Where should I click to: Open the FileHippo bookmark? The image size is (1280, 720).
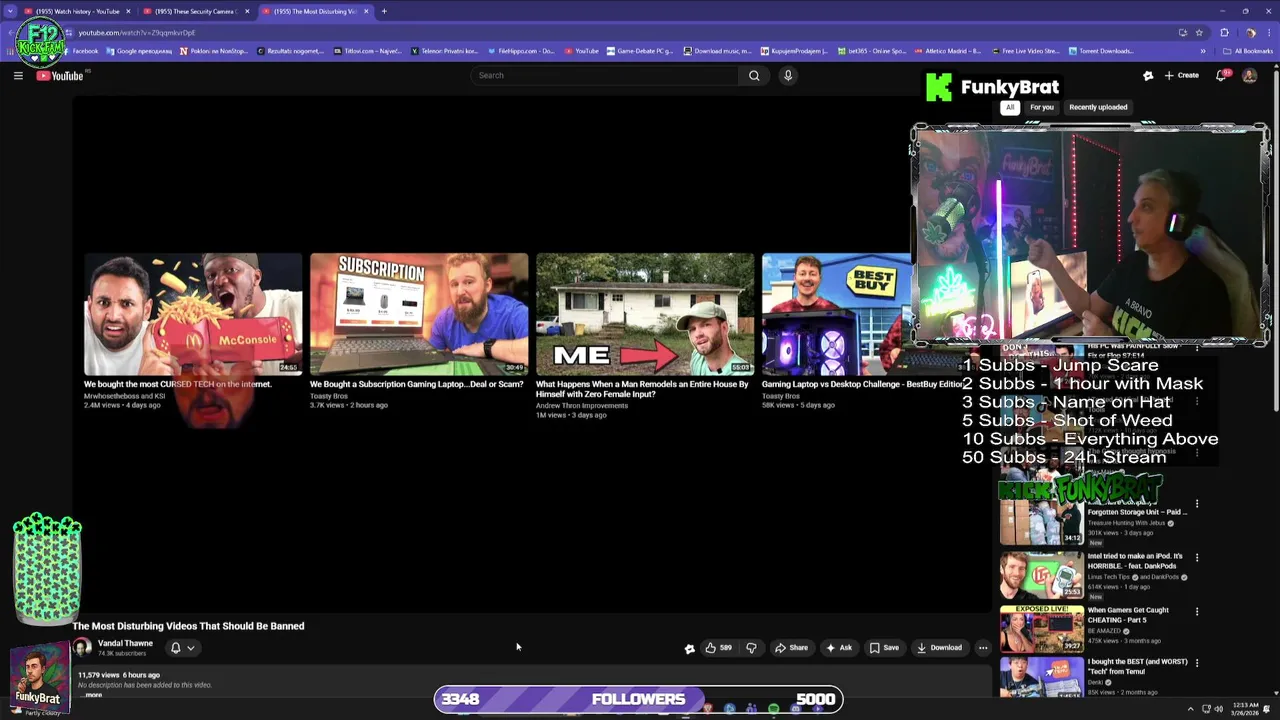[x=521, y=51]
